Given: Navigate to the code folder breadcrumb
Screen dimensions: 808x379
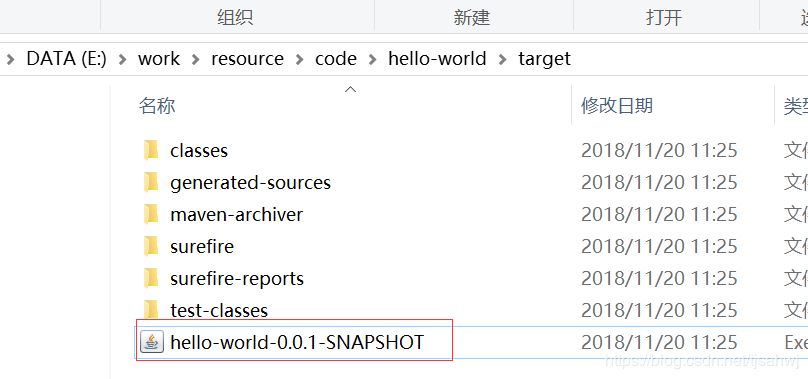Looking at the screenshot, I should [336, 59].
